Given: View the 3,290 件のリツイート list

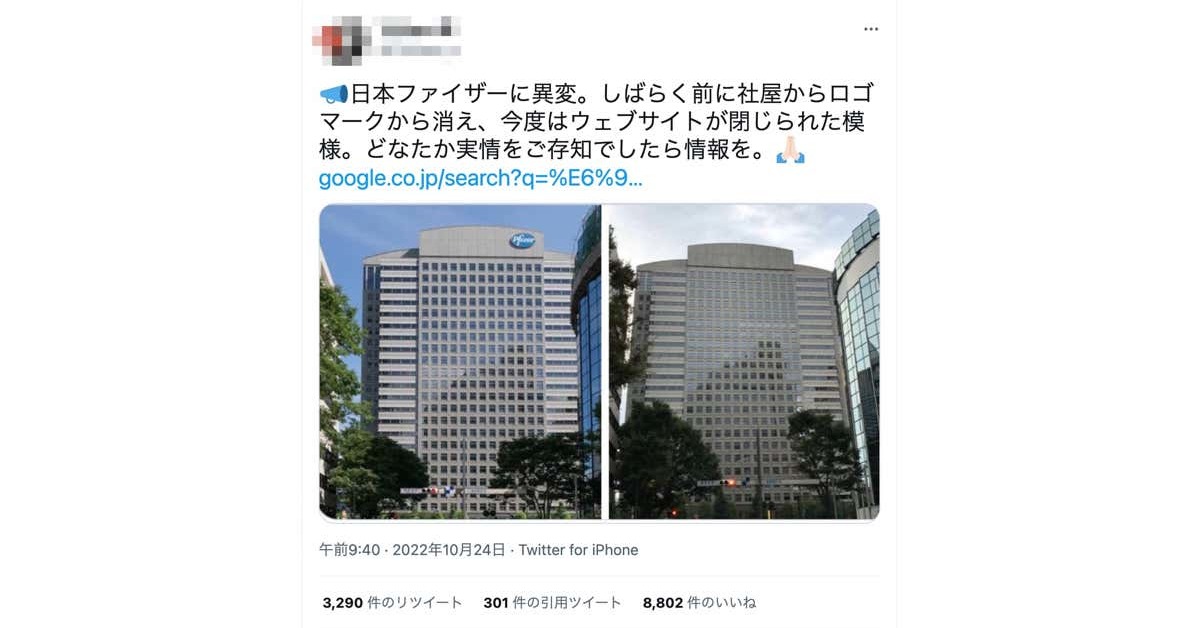Looking at the screenshot, I should tap(392, 603).
